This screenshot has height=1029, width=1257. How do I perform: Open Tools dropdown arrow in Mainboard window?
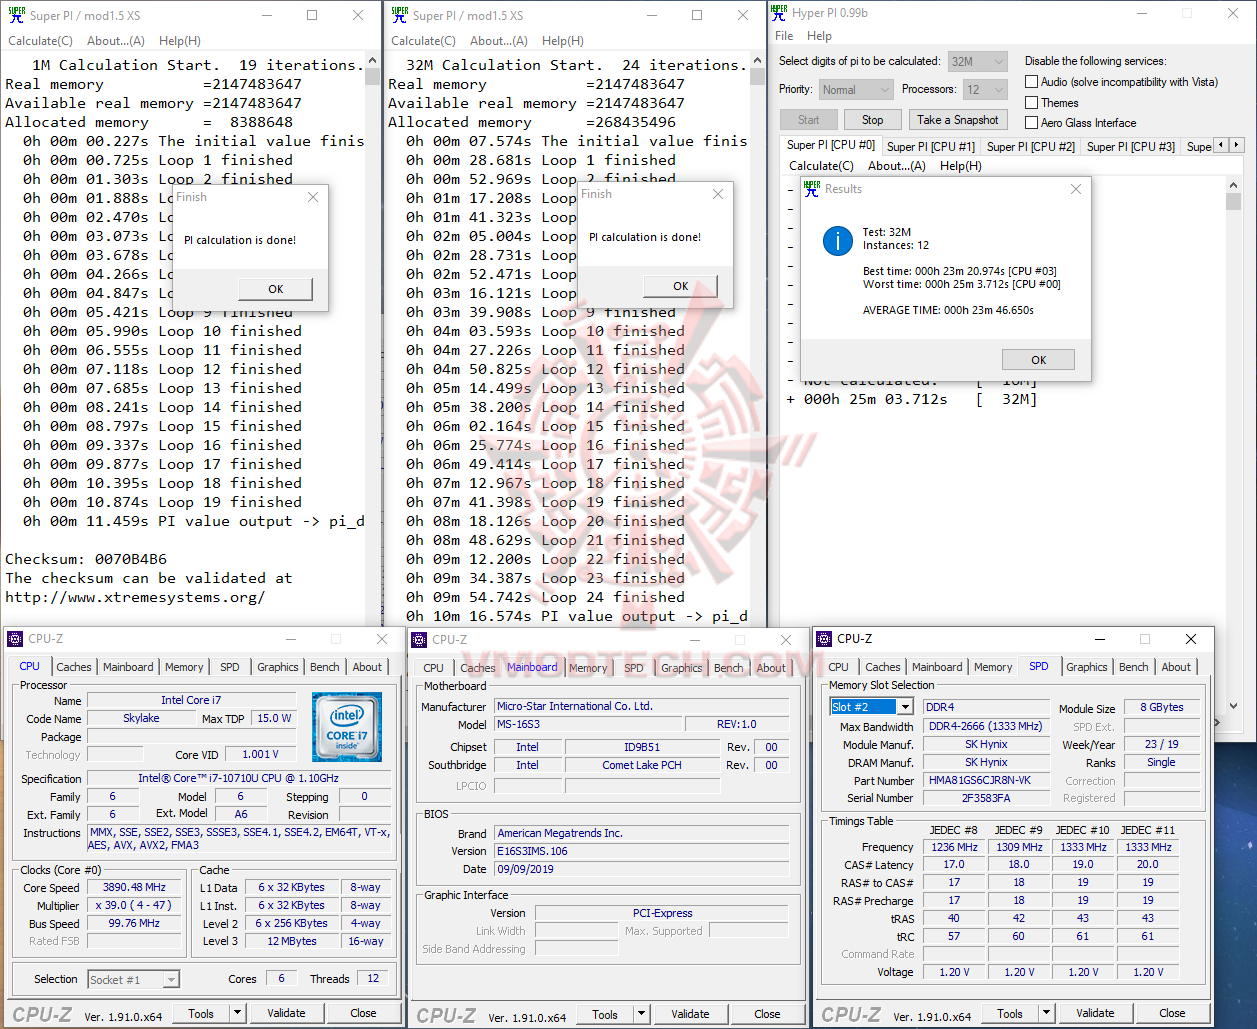coord(642,1014)
